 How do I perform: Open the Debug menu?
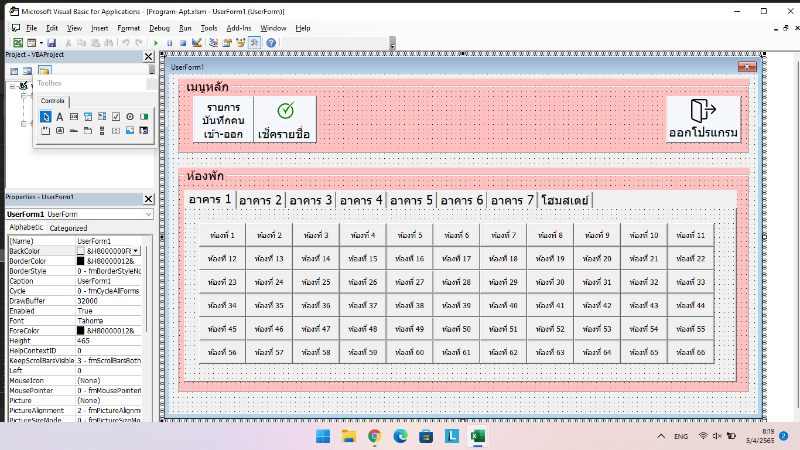point(159,29)
